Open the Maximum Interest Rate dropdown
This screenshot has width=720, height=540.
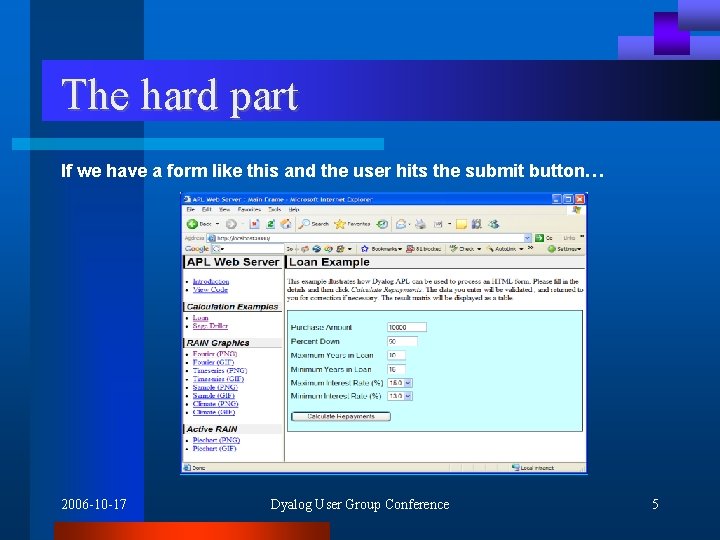408,382
